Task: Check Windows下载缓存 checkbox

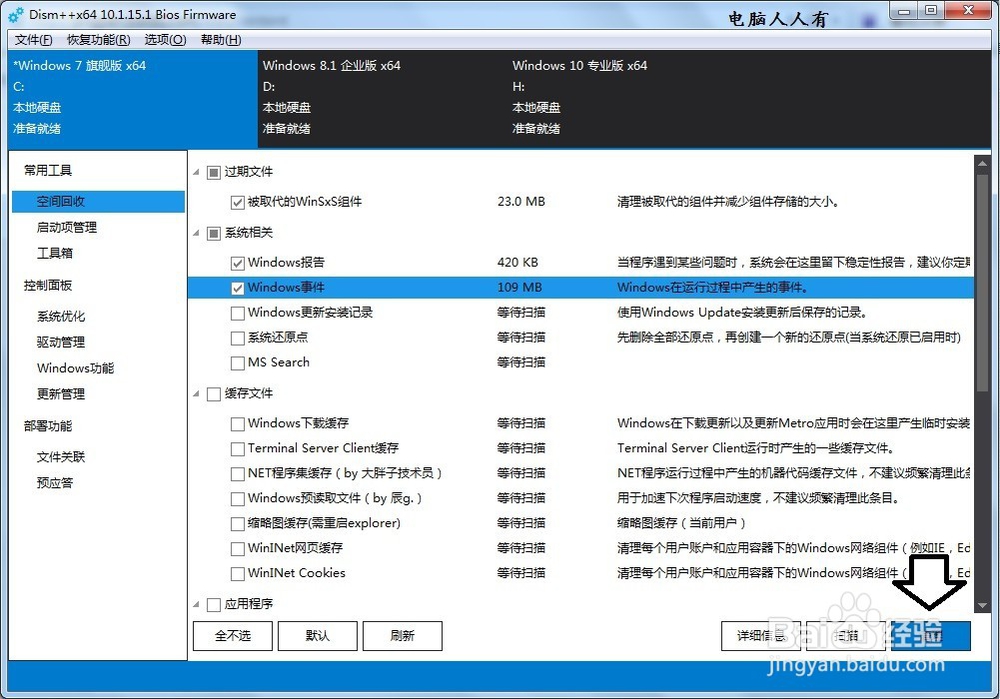Action: (x=237, y=423)
